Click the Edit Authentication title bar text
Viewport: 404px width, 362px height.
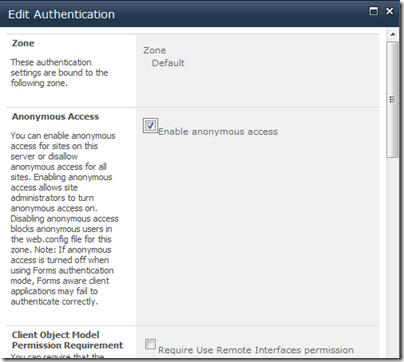(x=61, y=14)
